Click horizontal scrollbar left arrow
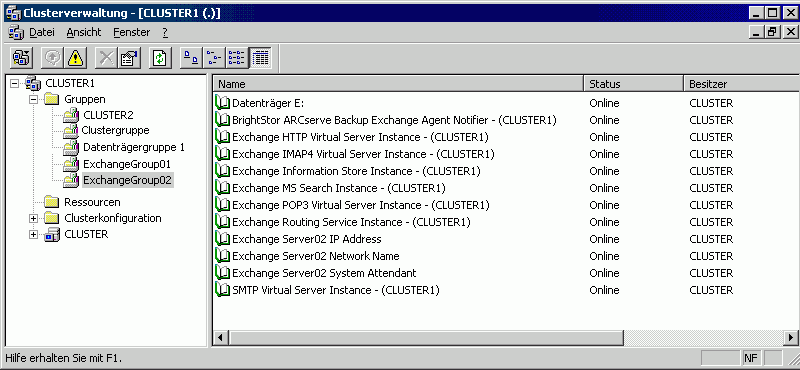This screenshot has height=370, width=800. point(220,337)
